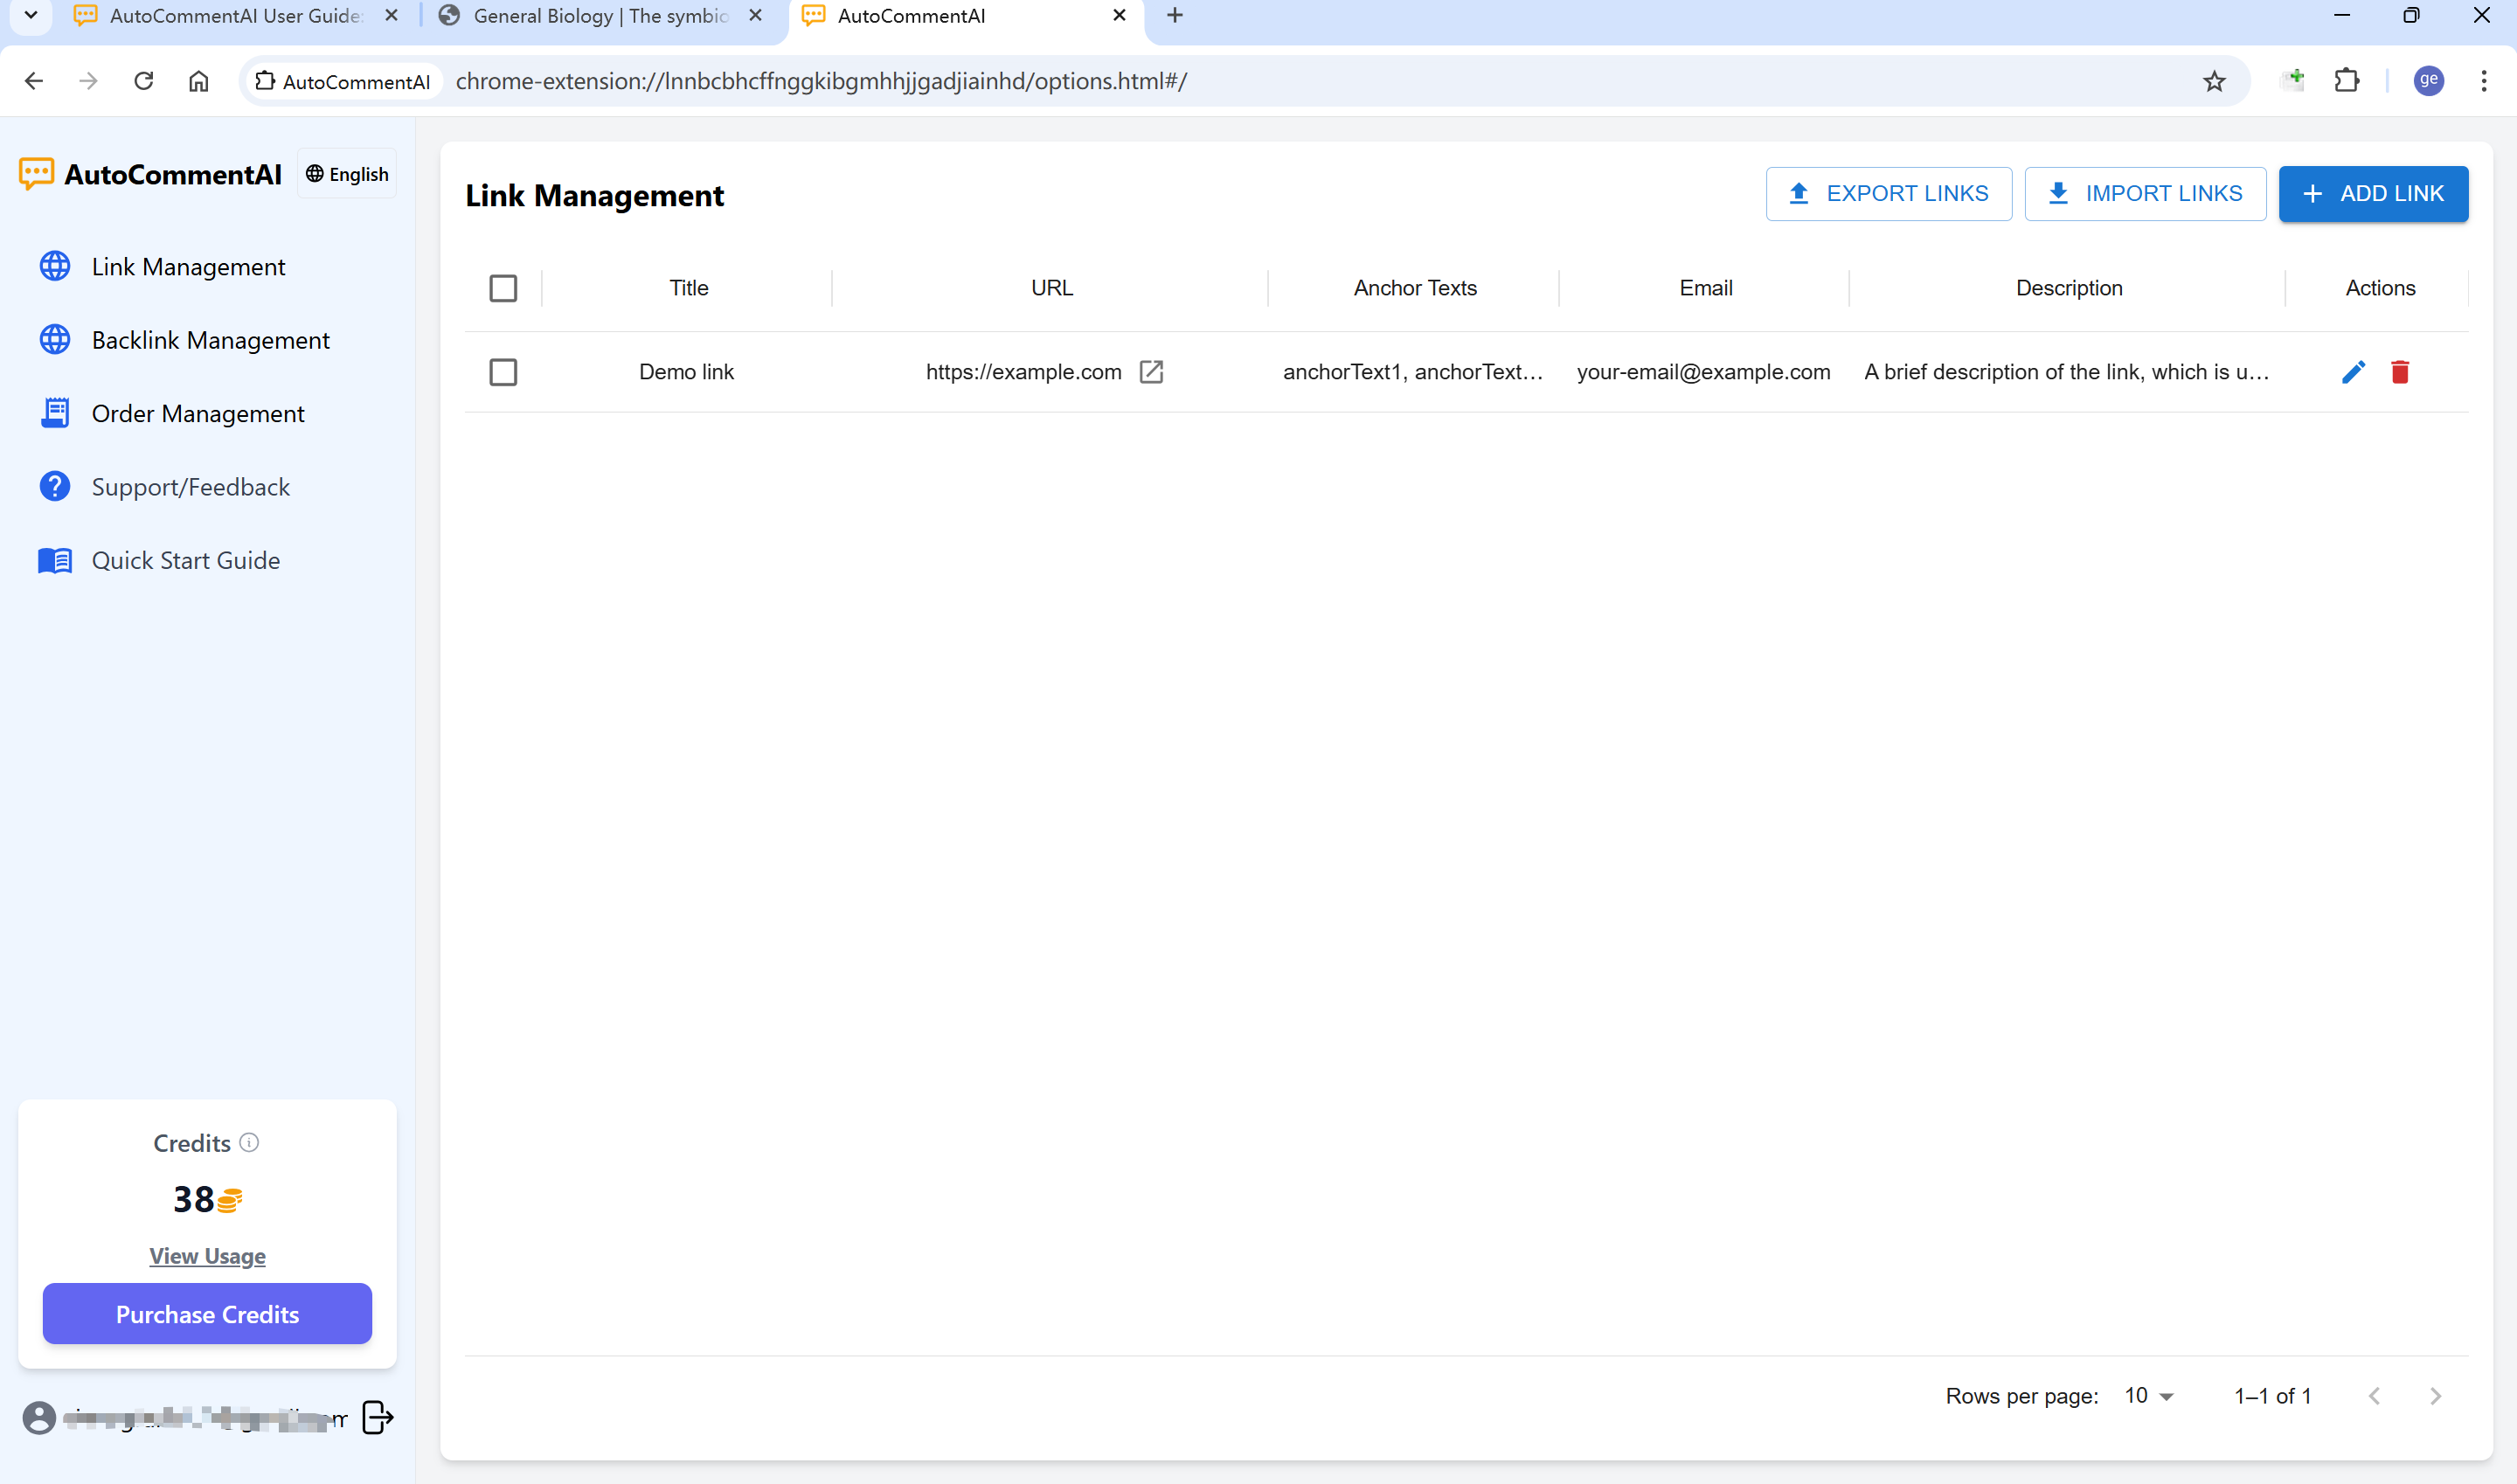Image resolution: width=2517 pixels, height=1484 pixels.
Task: Click the Purchase Credits button
Action: 207,1314
